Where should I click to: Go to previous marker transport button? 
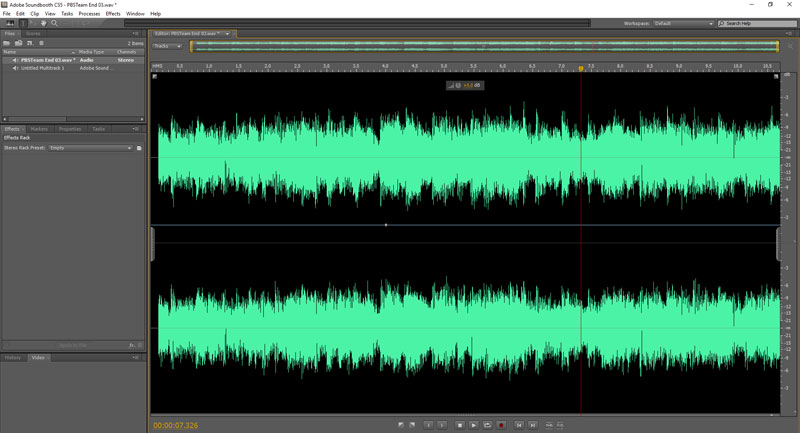519,425
